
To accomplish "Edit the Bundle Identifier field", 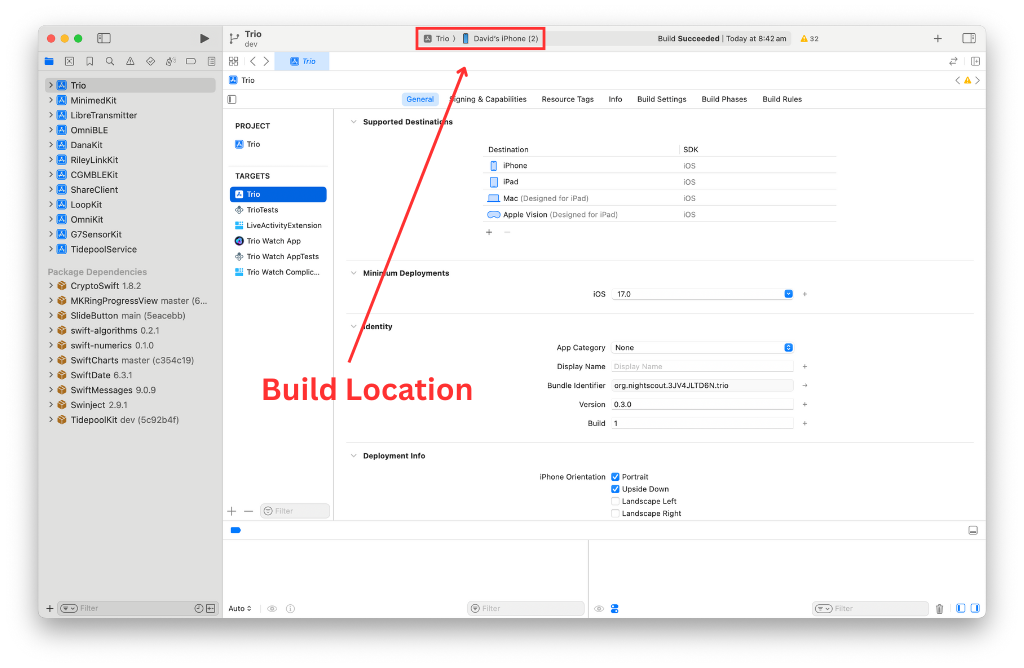I will 702,386.
